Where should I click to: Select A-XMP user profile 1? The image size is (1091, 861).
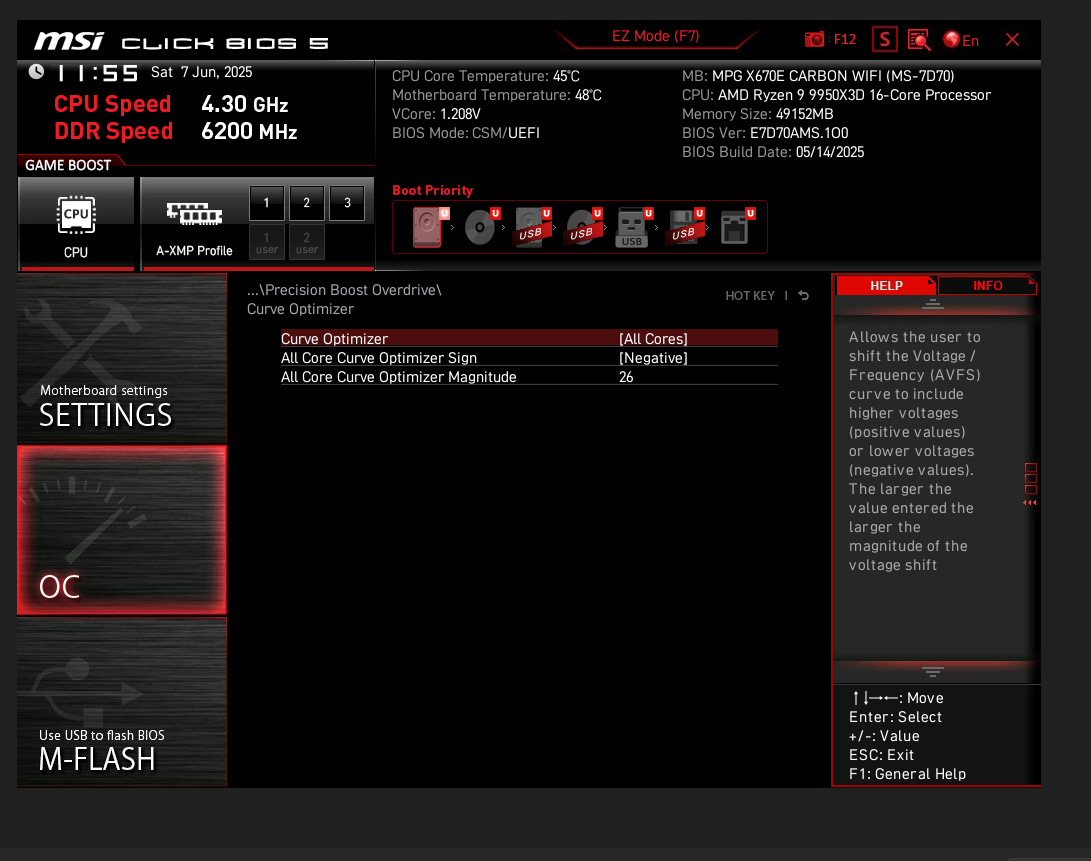click(266, 242)
